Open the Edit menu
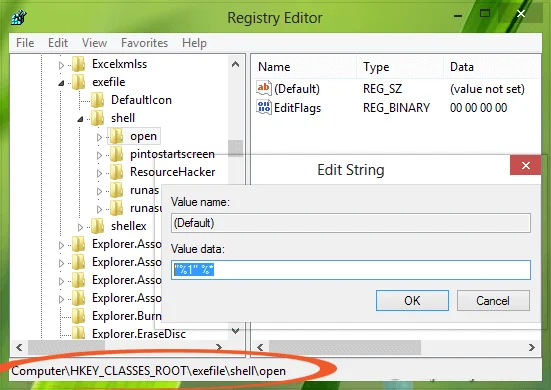Image resolution: width=551 pixels, height=390 pixels. click(58, 43)
